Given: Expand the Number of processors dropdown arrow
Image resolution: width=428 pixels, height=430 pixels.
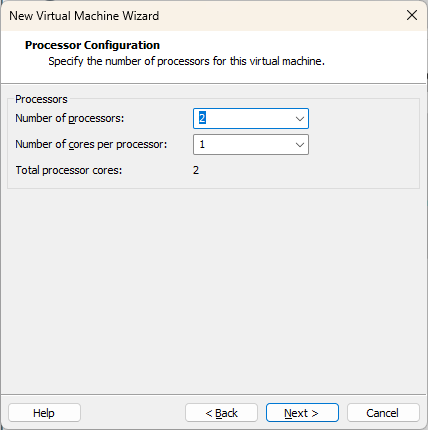Looking at the screenshot, I should tap(300, 119).
